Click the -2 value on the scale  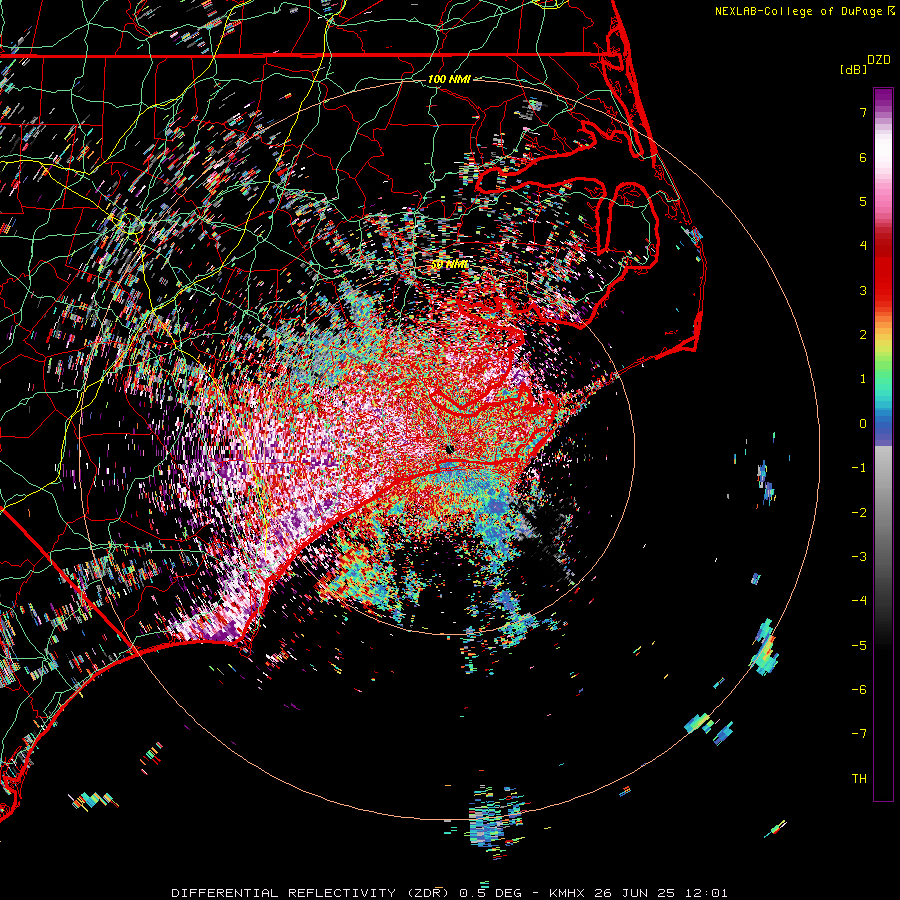click(x=859, y=513)
